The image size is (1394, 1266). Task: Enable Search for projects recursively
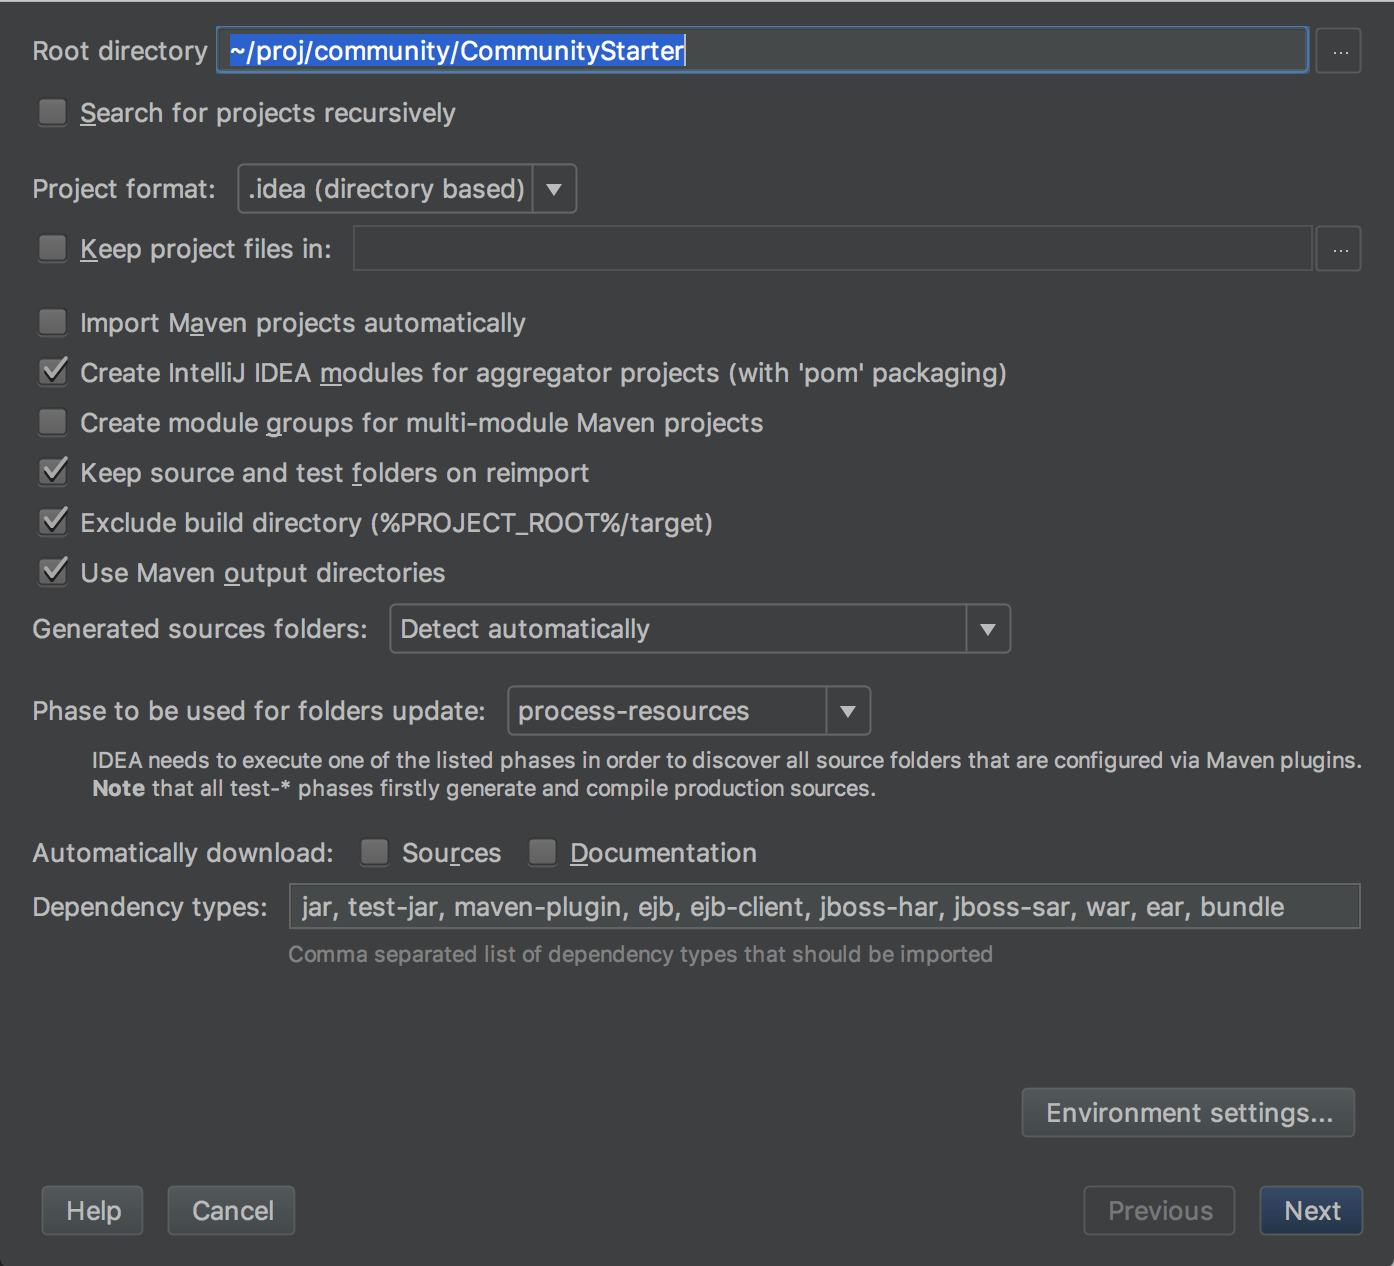pos(52,113)
